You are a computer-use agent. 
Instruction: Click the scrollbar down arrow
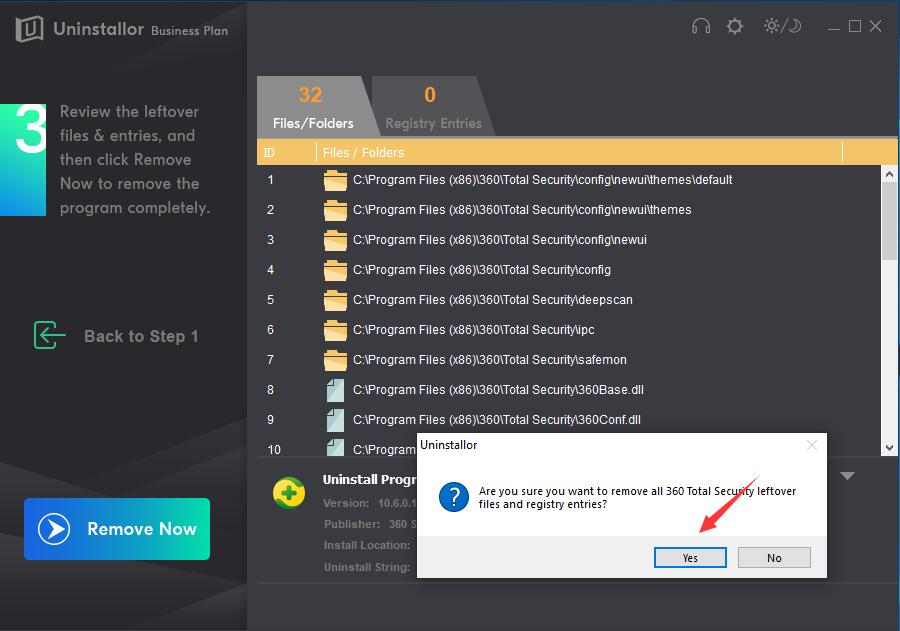tap(889, 449)
